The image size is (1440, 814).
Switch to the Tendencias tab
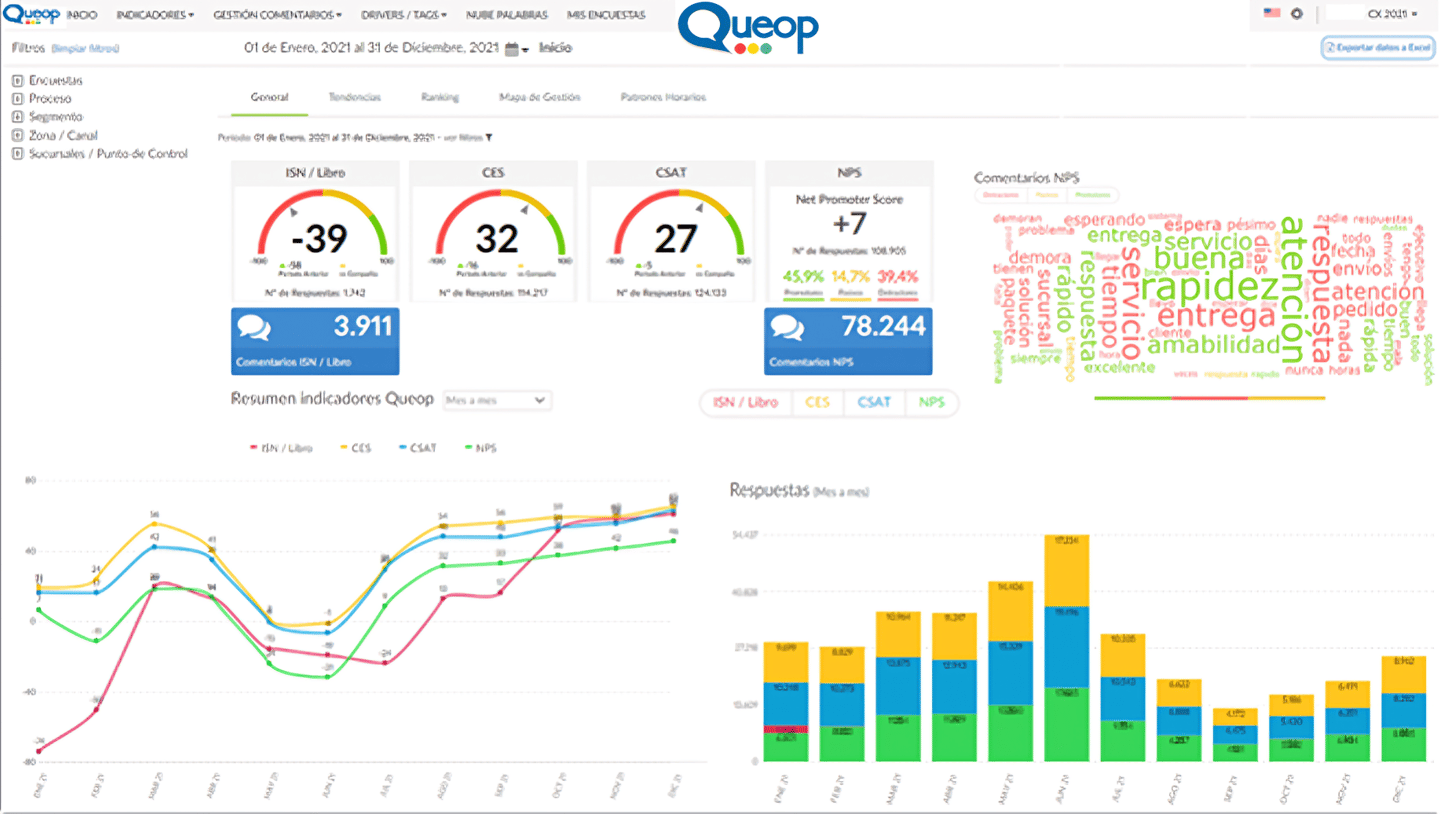[355, 97]
